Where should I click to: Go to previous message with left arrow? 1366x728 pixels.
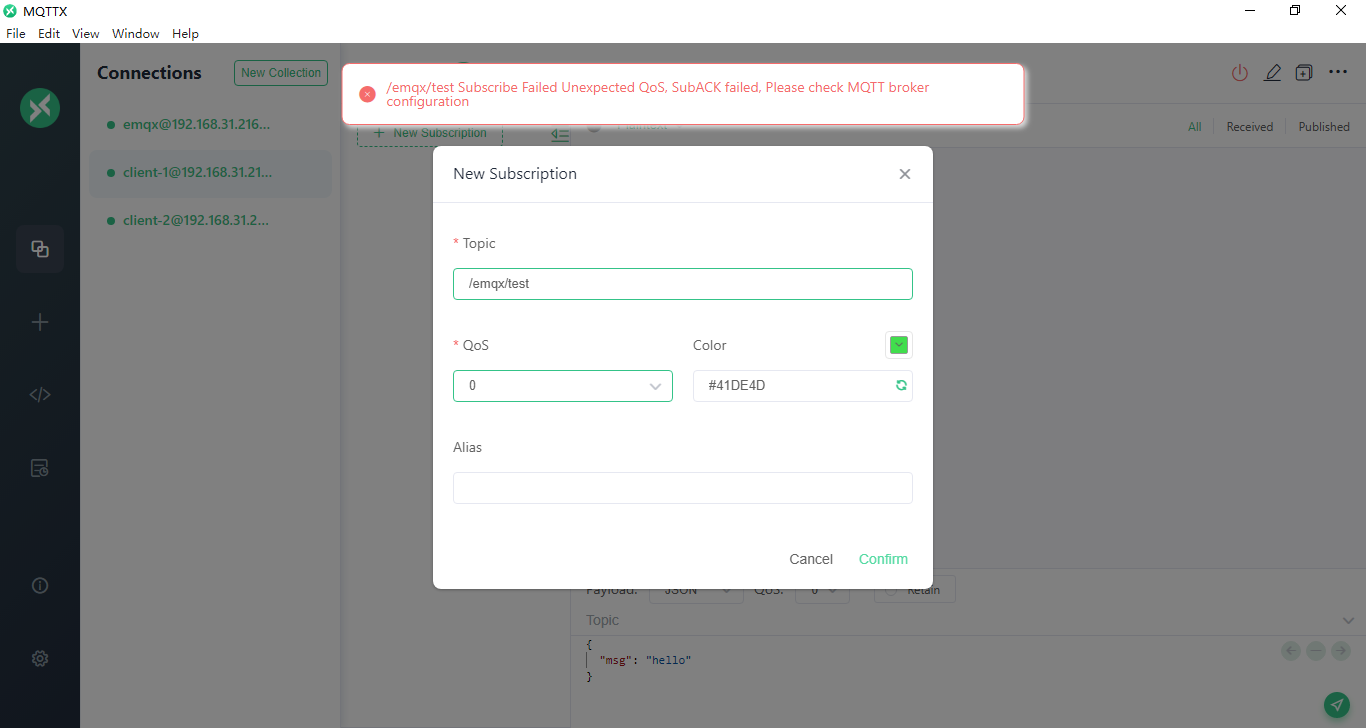point(1291,651)
